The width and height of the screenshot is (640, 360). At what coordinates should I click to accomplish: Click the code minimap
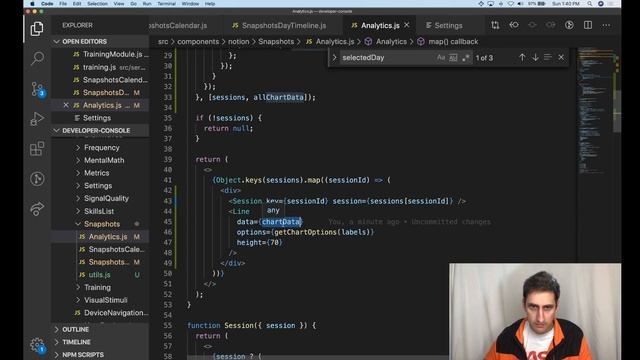click(595, 110)
